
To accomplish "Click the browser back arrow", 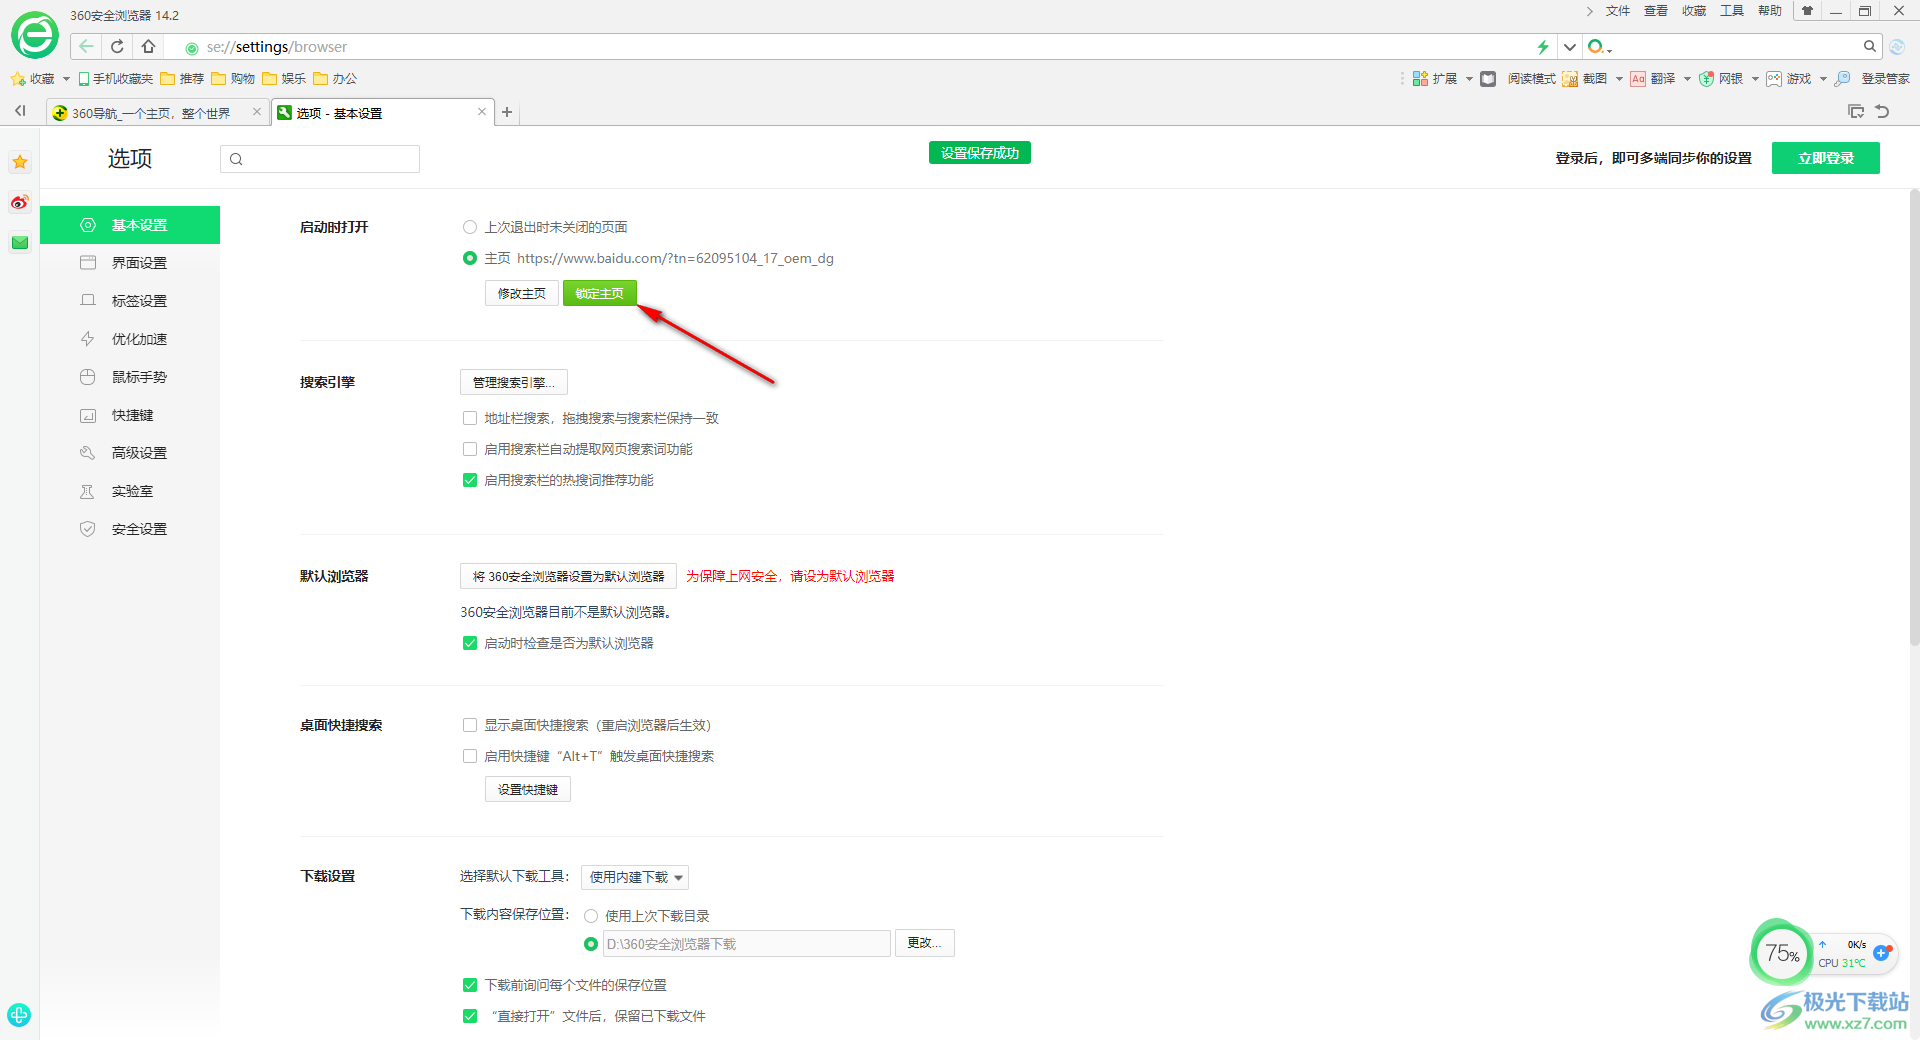I will tap(87, 46).
